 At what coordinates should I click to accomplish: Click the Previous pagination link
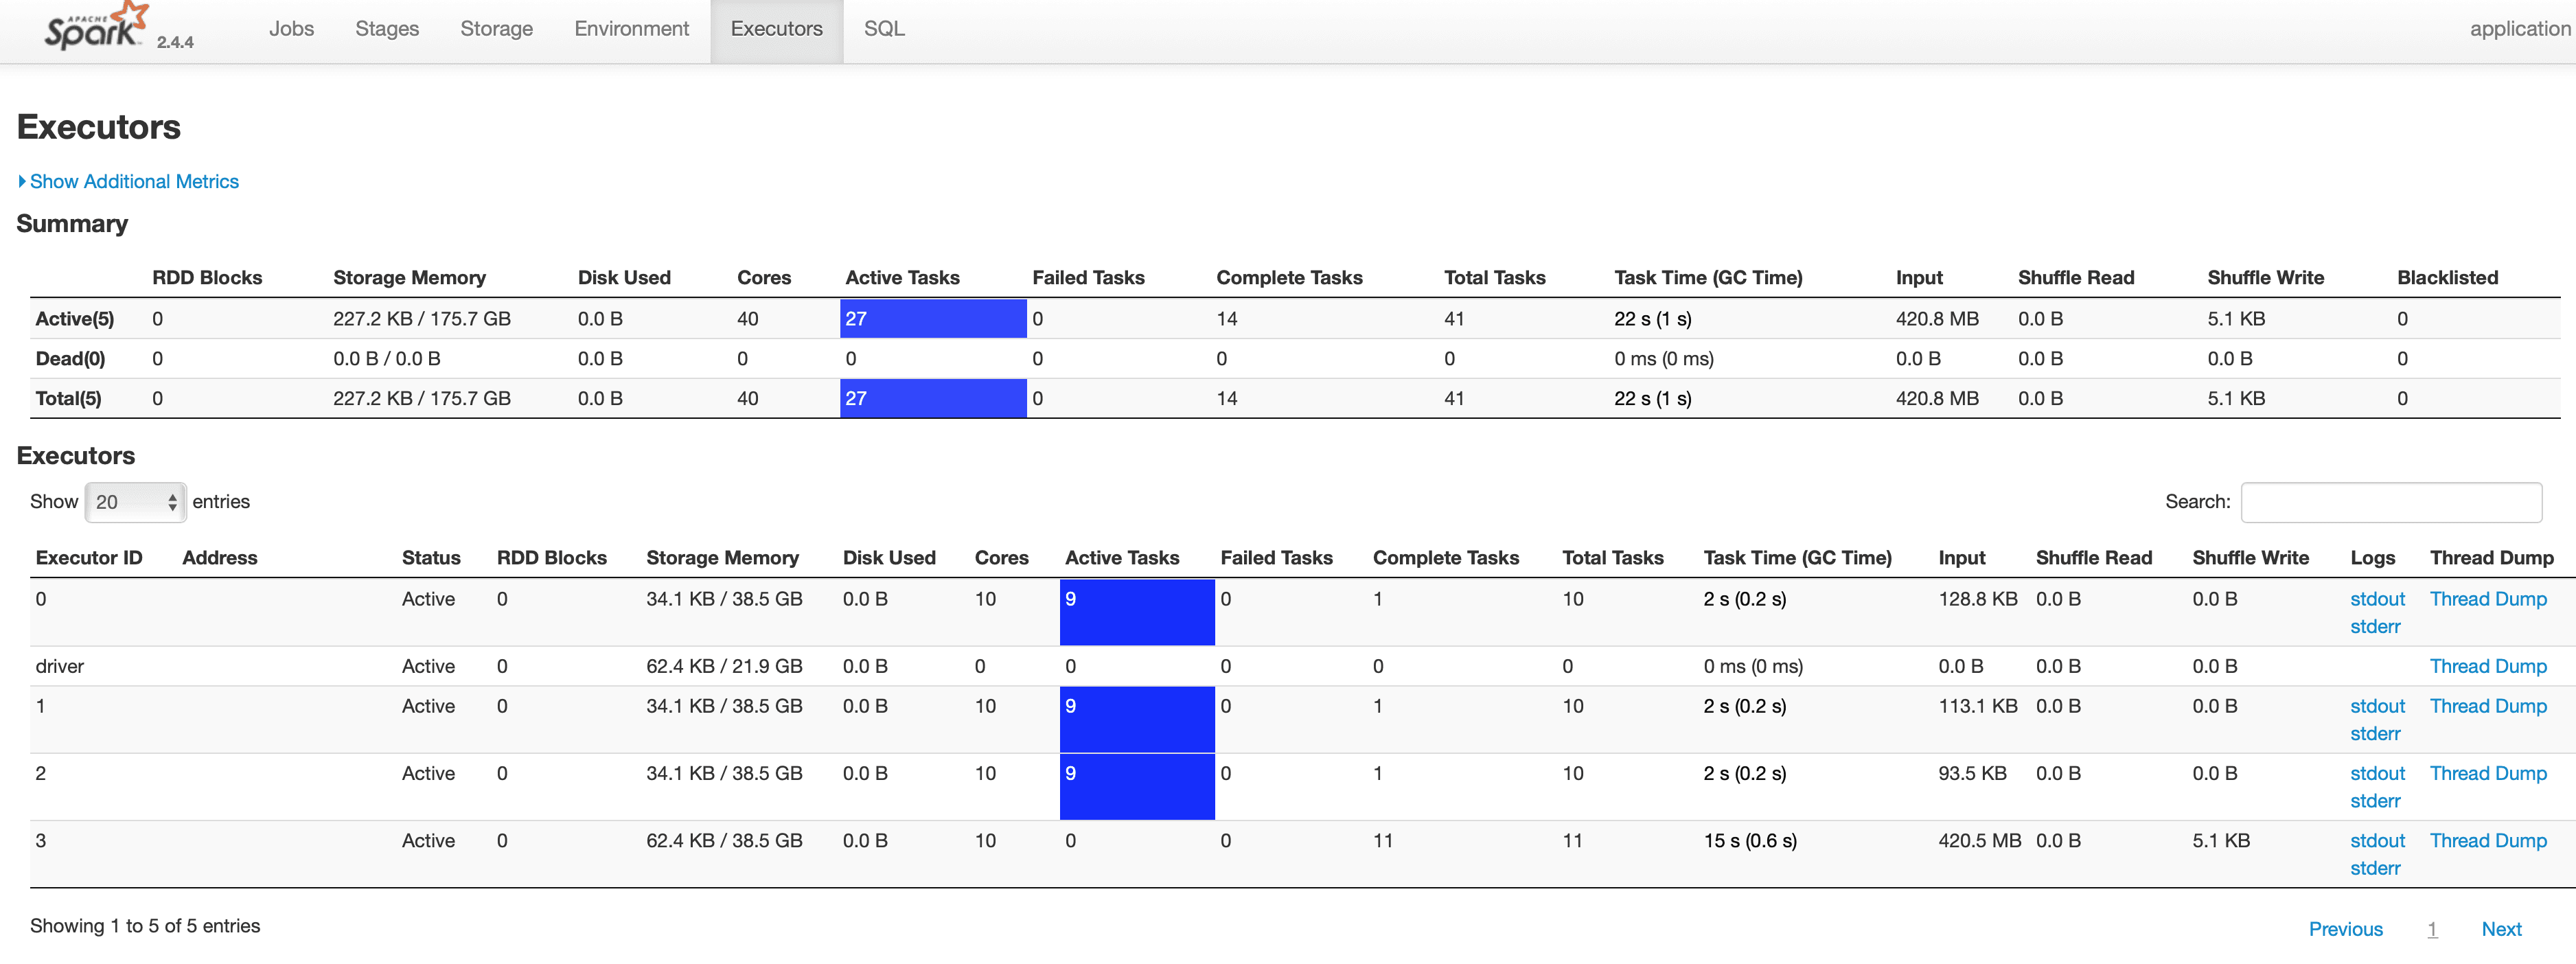pyautogui.click(x=2345, y=929)
